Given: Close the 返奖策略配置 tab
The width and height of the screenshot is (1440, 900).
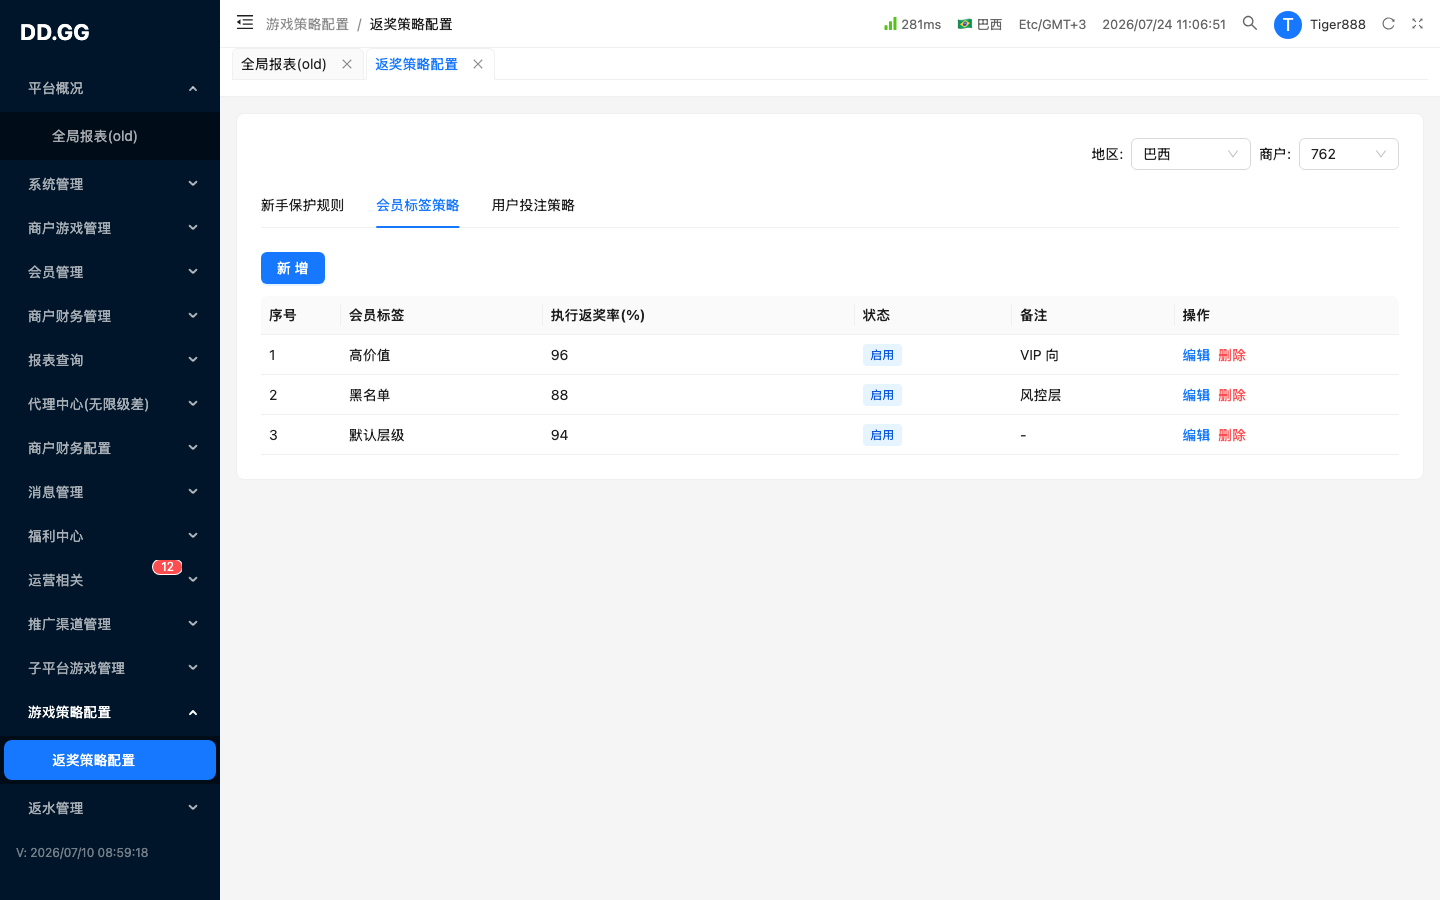Looking at the screenshot, I should [478, 64].
